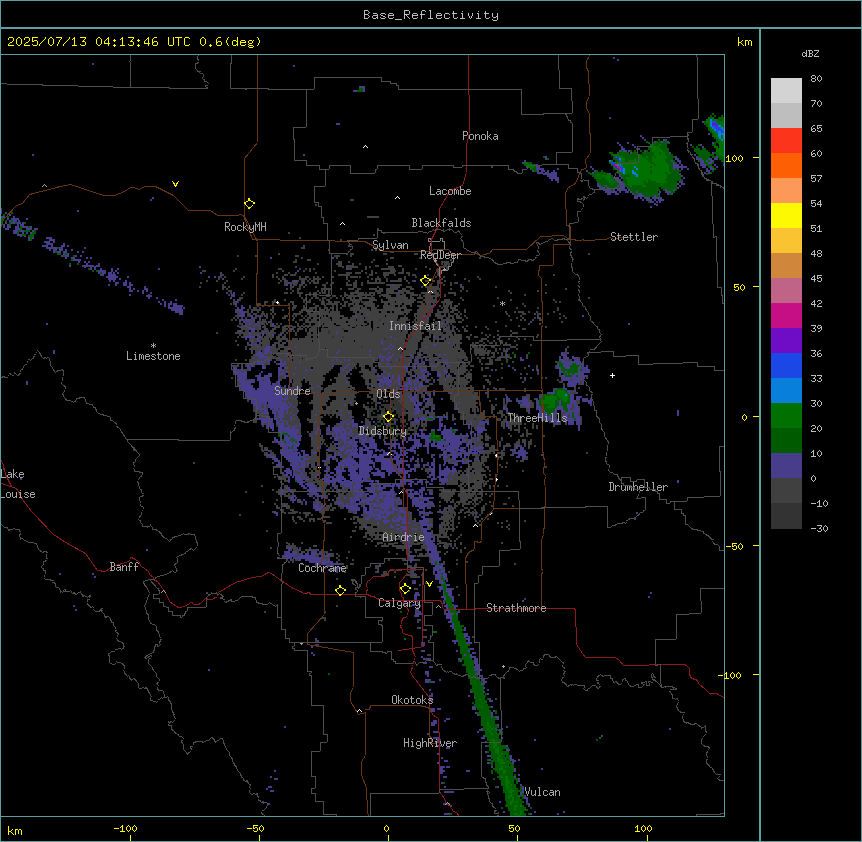862x842 pixels.
Task: Click the -30 value at legend bottom
Action: coord(819,529)
